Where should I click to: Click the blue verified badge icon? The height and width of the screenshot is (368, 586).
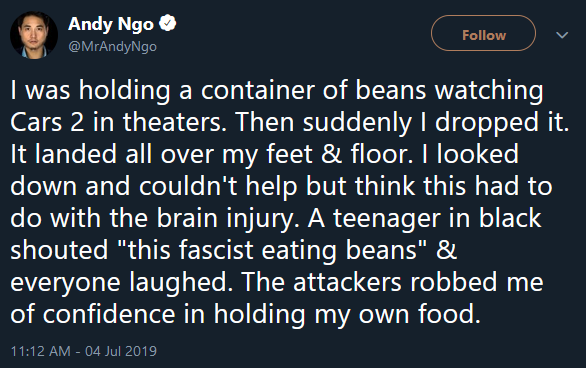[167, 24]
